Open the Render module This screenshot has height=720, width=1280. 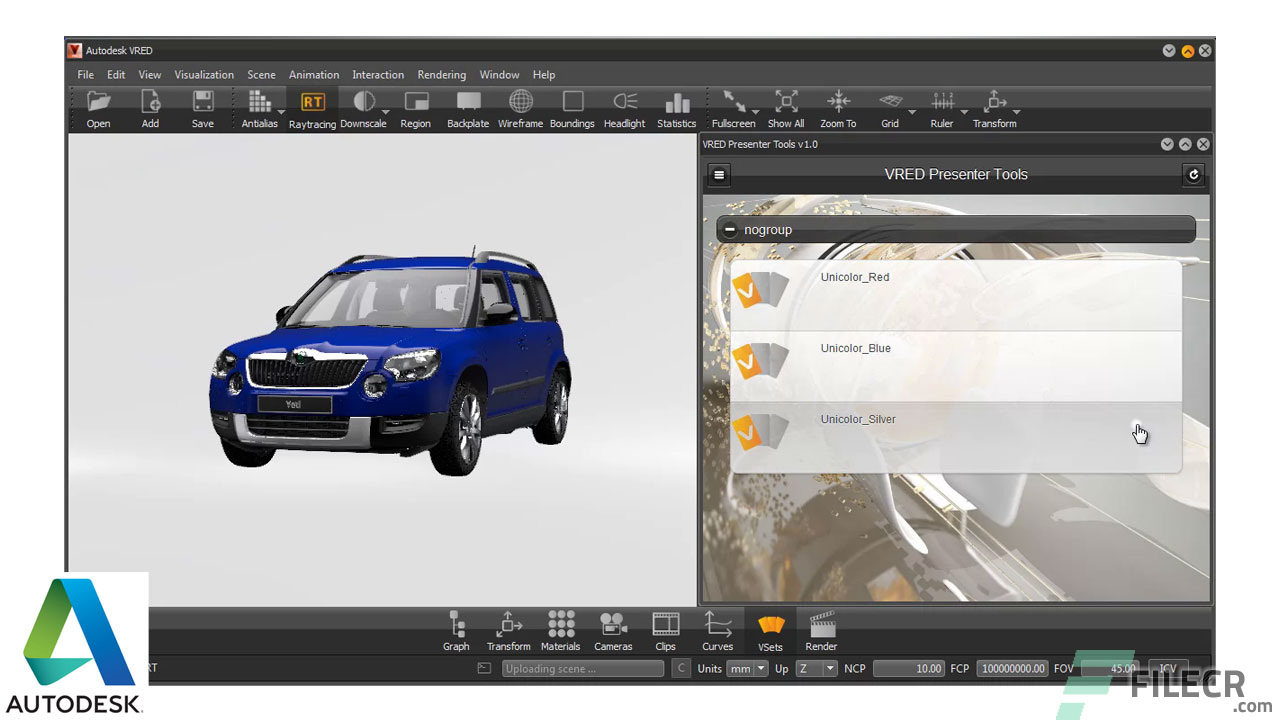click(x=822, y=631)
